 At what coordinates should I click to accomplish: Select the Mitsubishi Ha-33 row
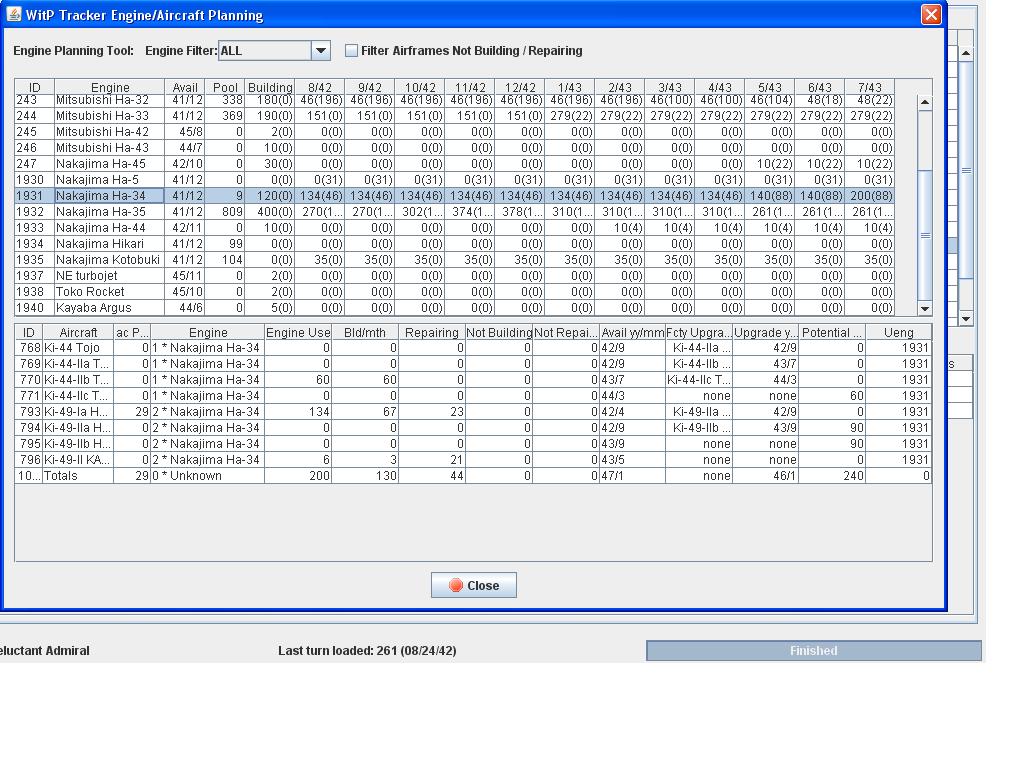[x=455, y=116]
